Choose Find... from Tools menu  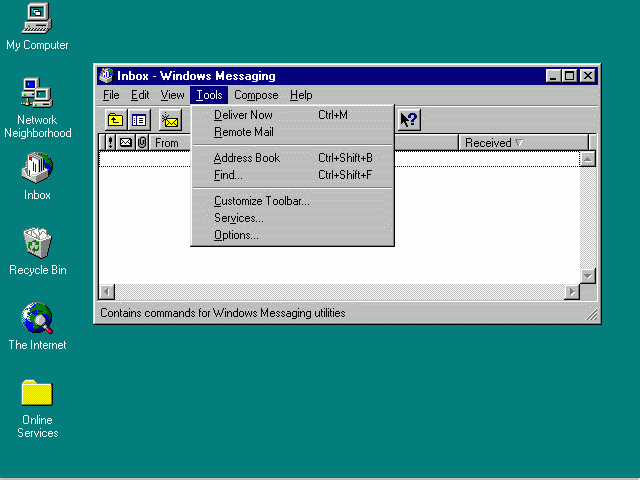pyautogui.click(x=292, y=175)
